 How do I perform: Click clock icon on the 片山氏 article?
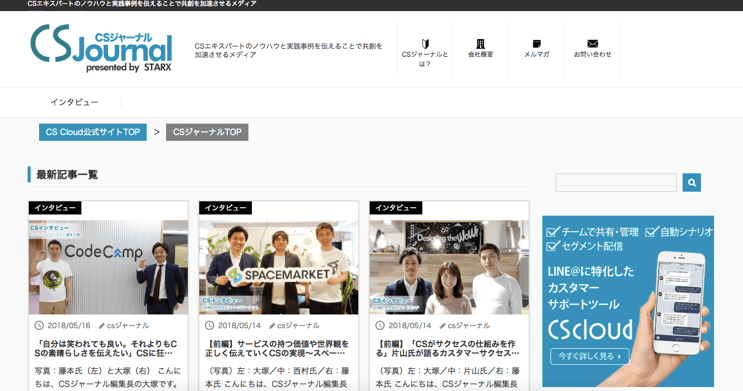click(x=380, y=326)
